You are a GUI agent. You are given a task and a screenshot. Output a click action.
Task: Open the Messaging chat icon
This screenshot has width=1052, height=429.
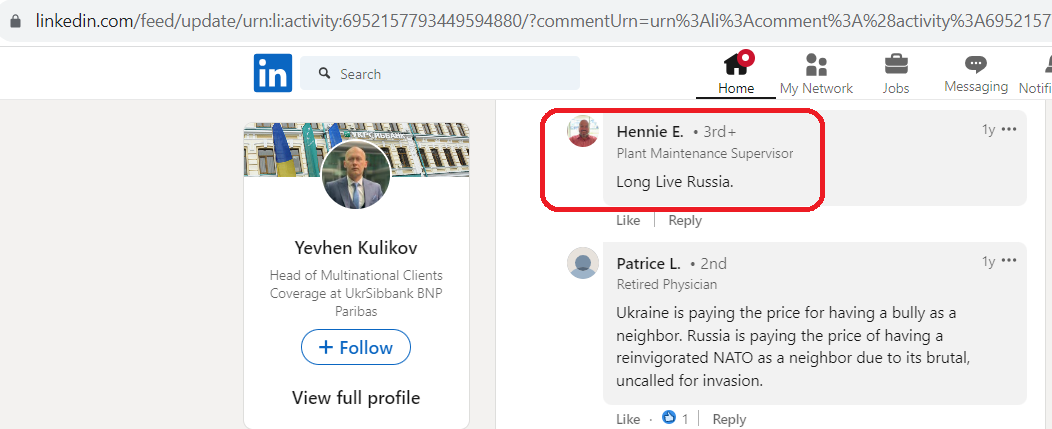pyautogui.click(x=976, y=64)
